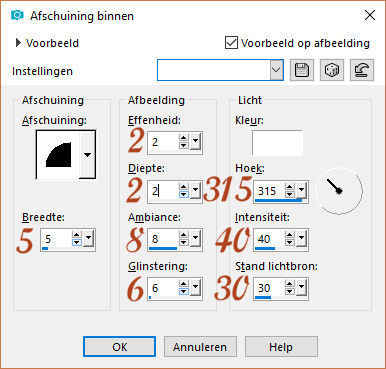The width and height of the screenshot is (386, 369).
Task: Click the Breedte value field
Action: 57,239
